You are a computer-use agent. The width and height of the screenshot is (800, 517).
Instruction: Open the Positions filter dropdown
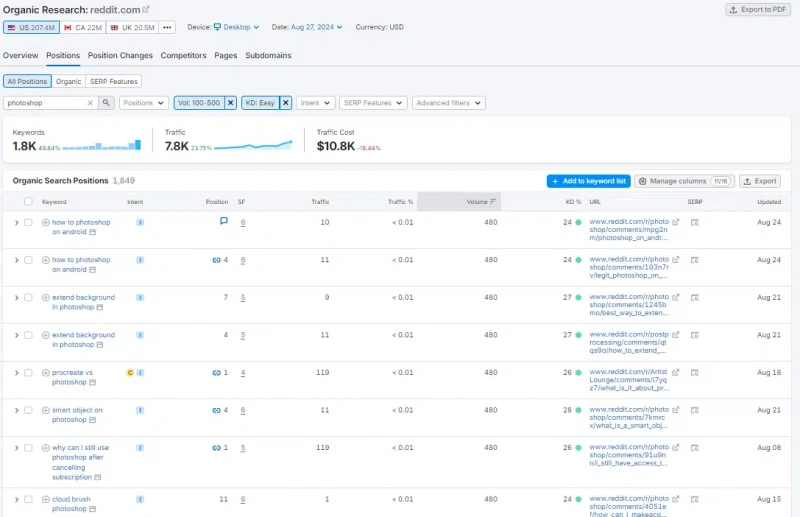pos(144,103)
